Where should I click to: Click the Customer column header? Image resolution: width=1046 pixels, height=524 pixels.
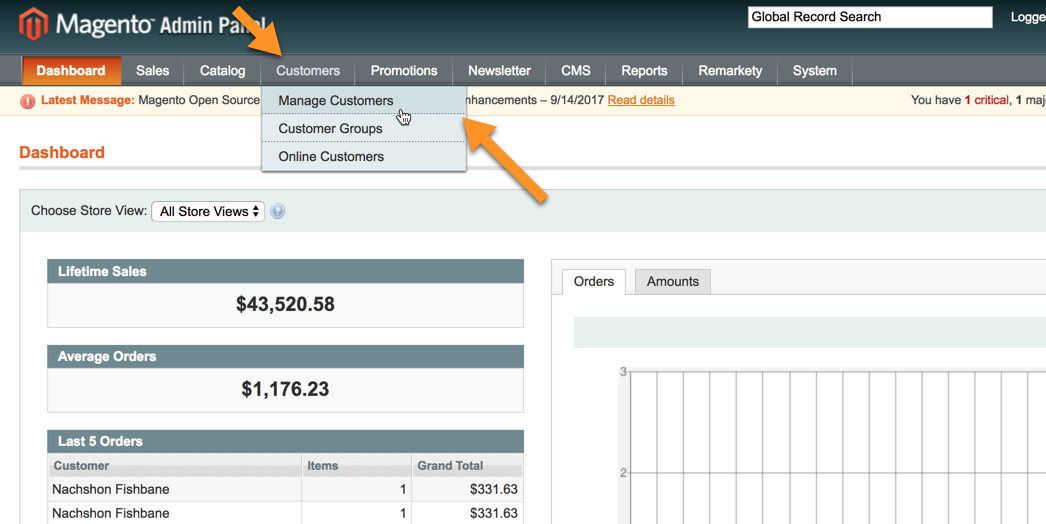(x=175, y=465)
